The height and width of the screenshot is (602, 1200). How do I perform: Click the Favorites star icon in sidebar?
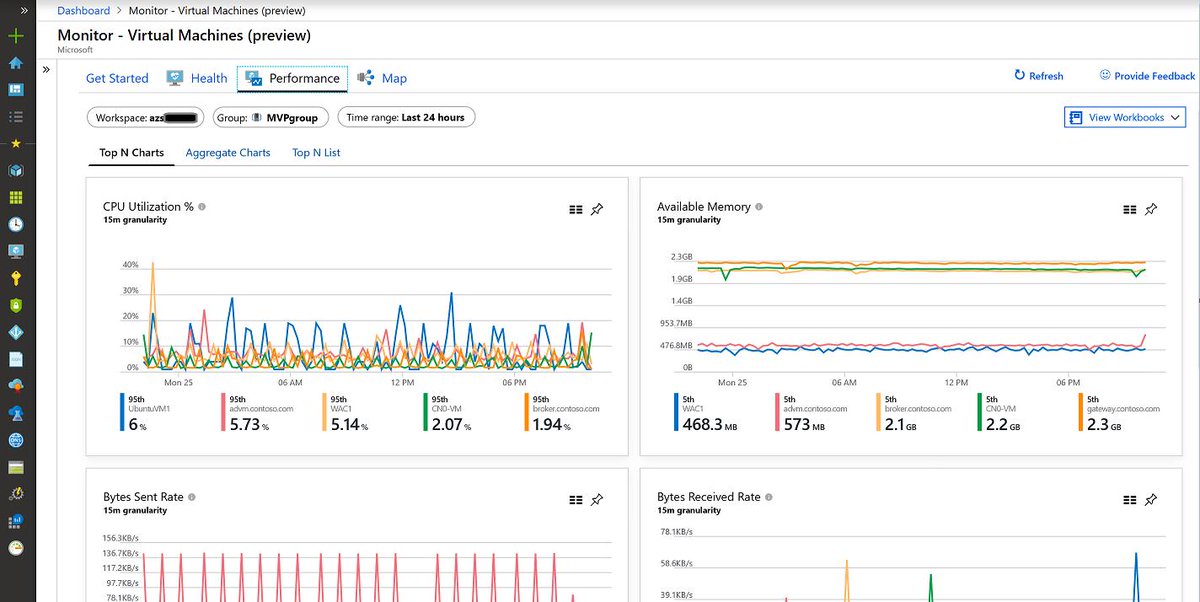click(x=16, y=144)
